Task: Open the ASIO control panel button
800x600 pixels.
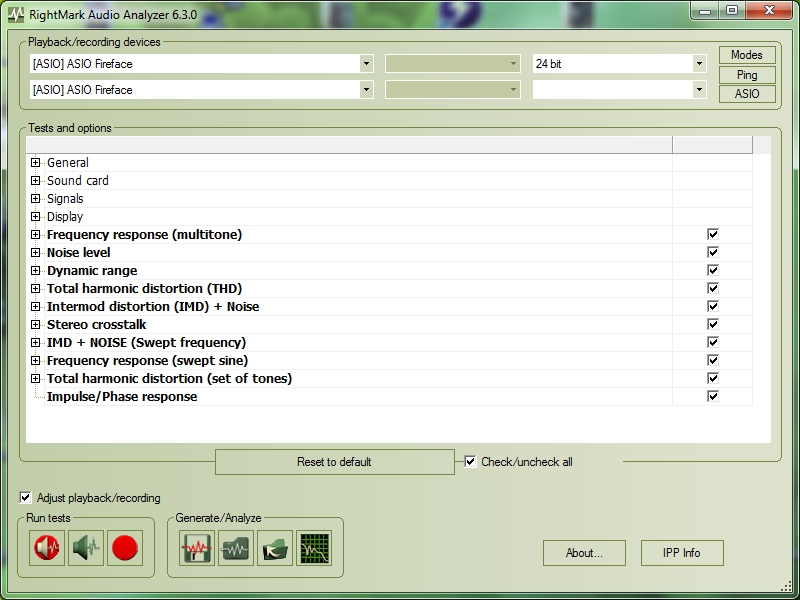Action: 747,94
